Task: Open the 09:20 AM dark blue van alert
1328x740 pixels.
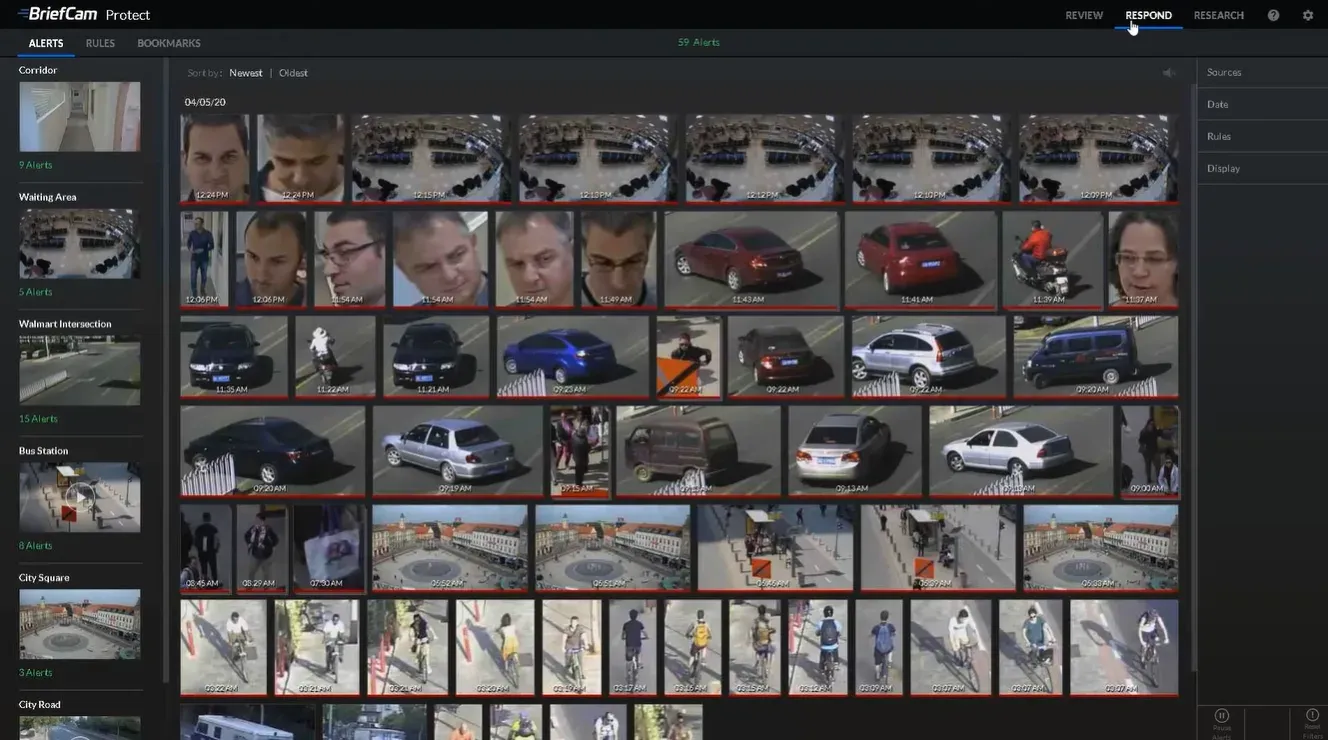Action: 1096,357
